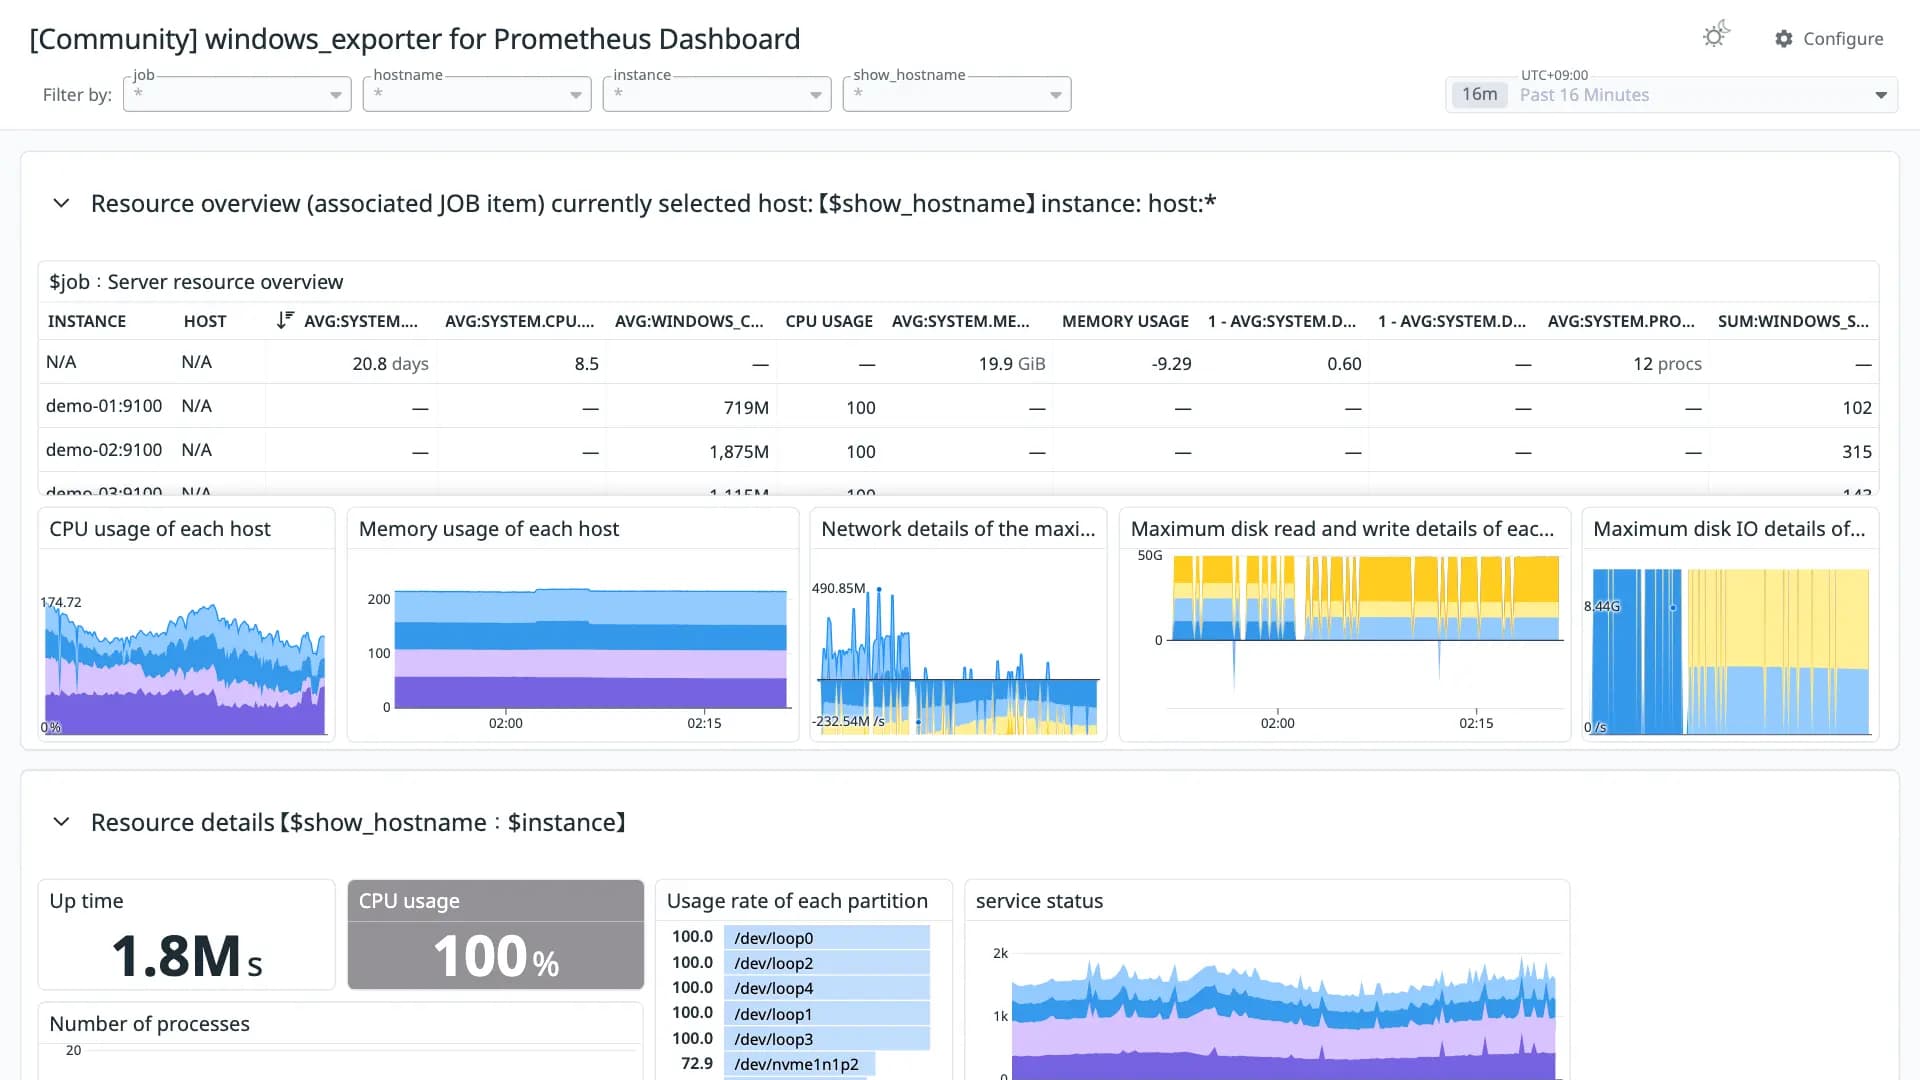Click the $job : Server resource overview title

196,282
